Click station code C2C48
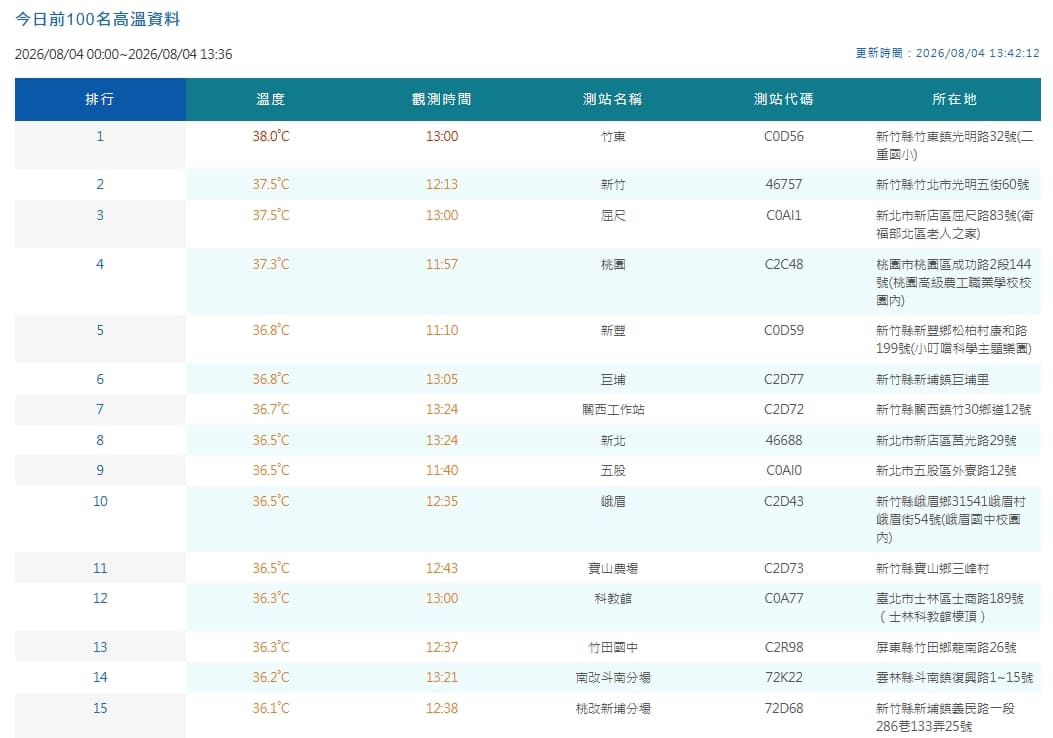The width and height of the screenshot is (1053, 738). click(x=784, y=265)
